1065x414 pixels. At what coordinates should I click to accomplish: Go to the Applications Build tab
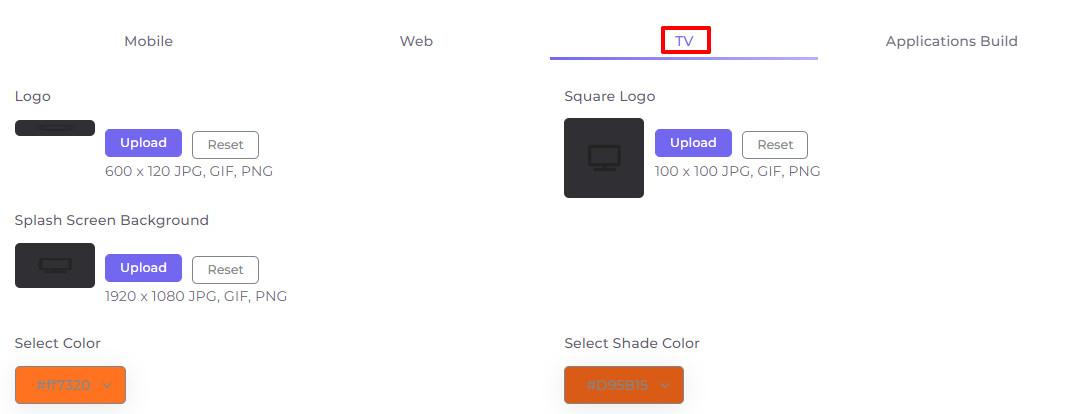[x=952, y=41]
